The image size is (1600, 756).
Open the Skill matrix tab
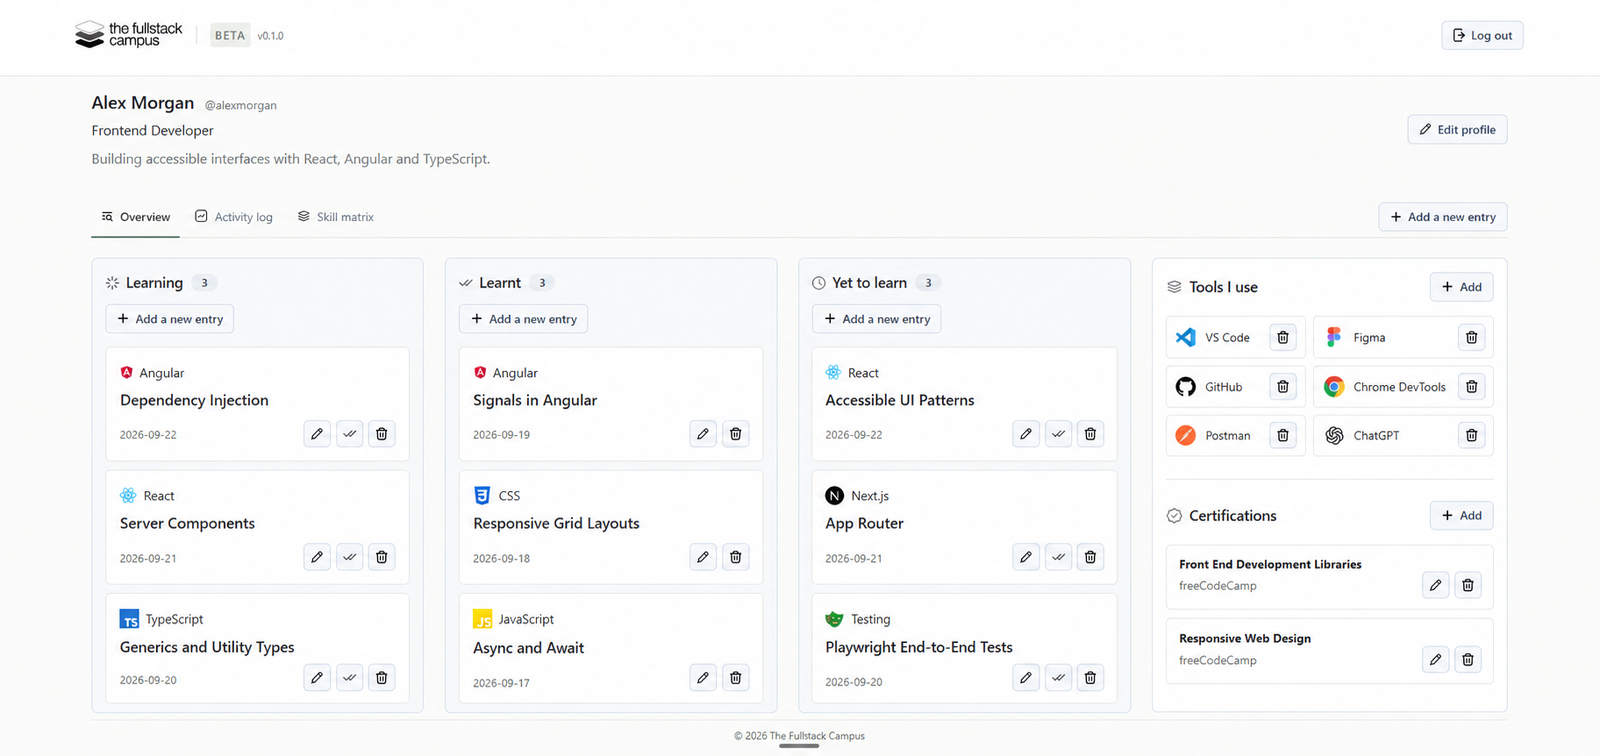tap(336, 217)
